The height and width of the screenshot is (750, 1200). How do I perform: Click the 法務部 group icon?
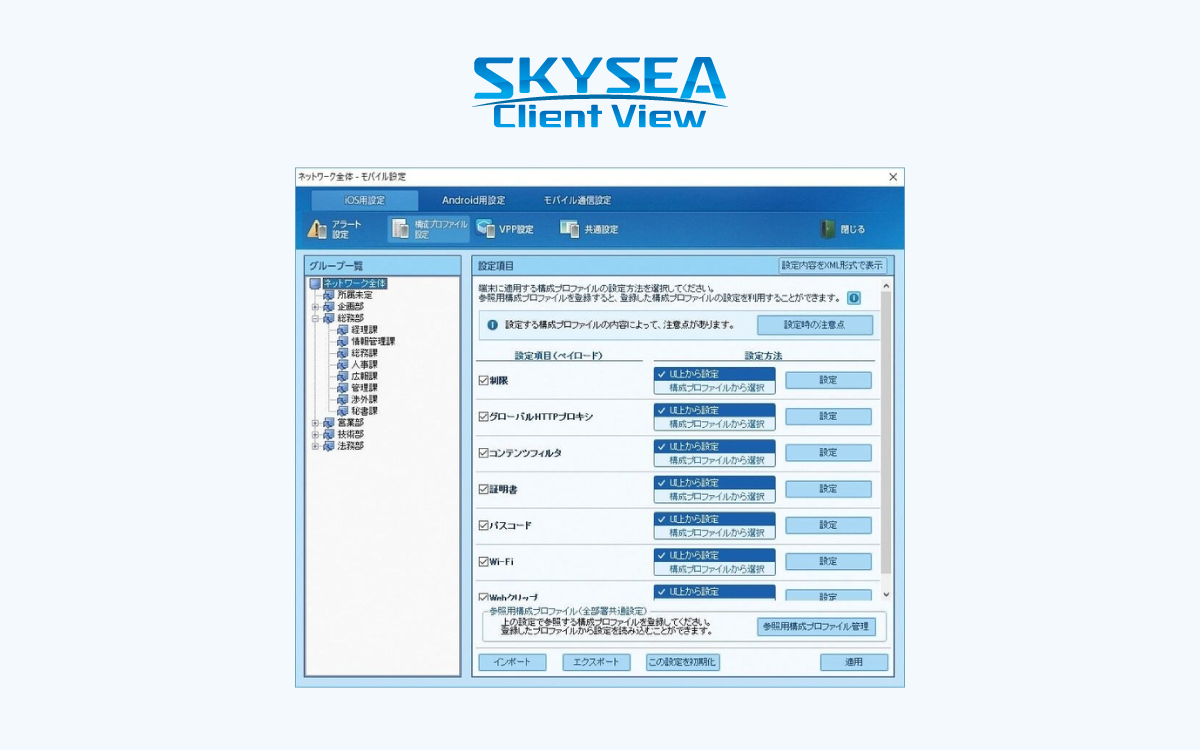pos(329,446)
